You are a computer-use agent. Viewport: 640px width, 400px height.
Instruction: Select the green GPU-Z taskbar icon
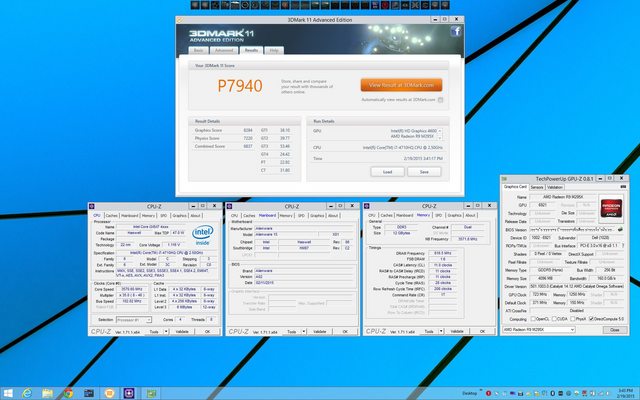pyautogui.click(x=151, y=393)
